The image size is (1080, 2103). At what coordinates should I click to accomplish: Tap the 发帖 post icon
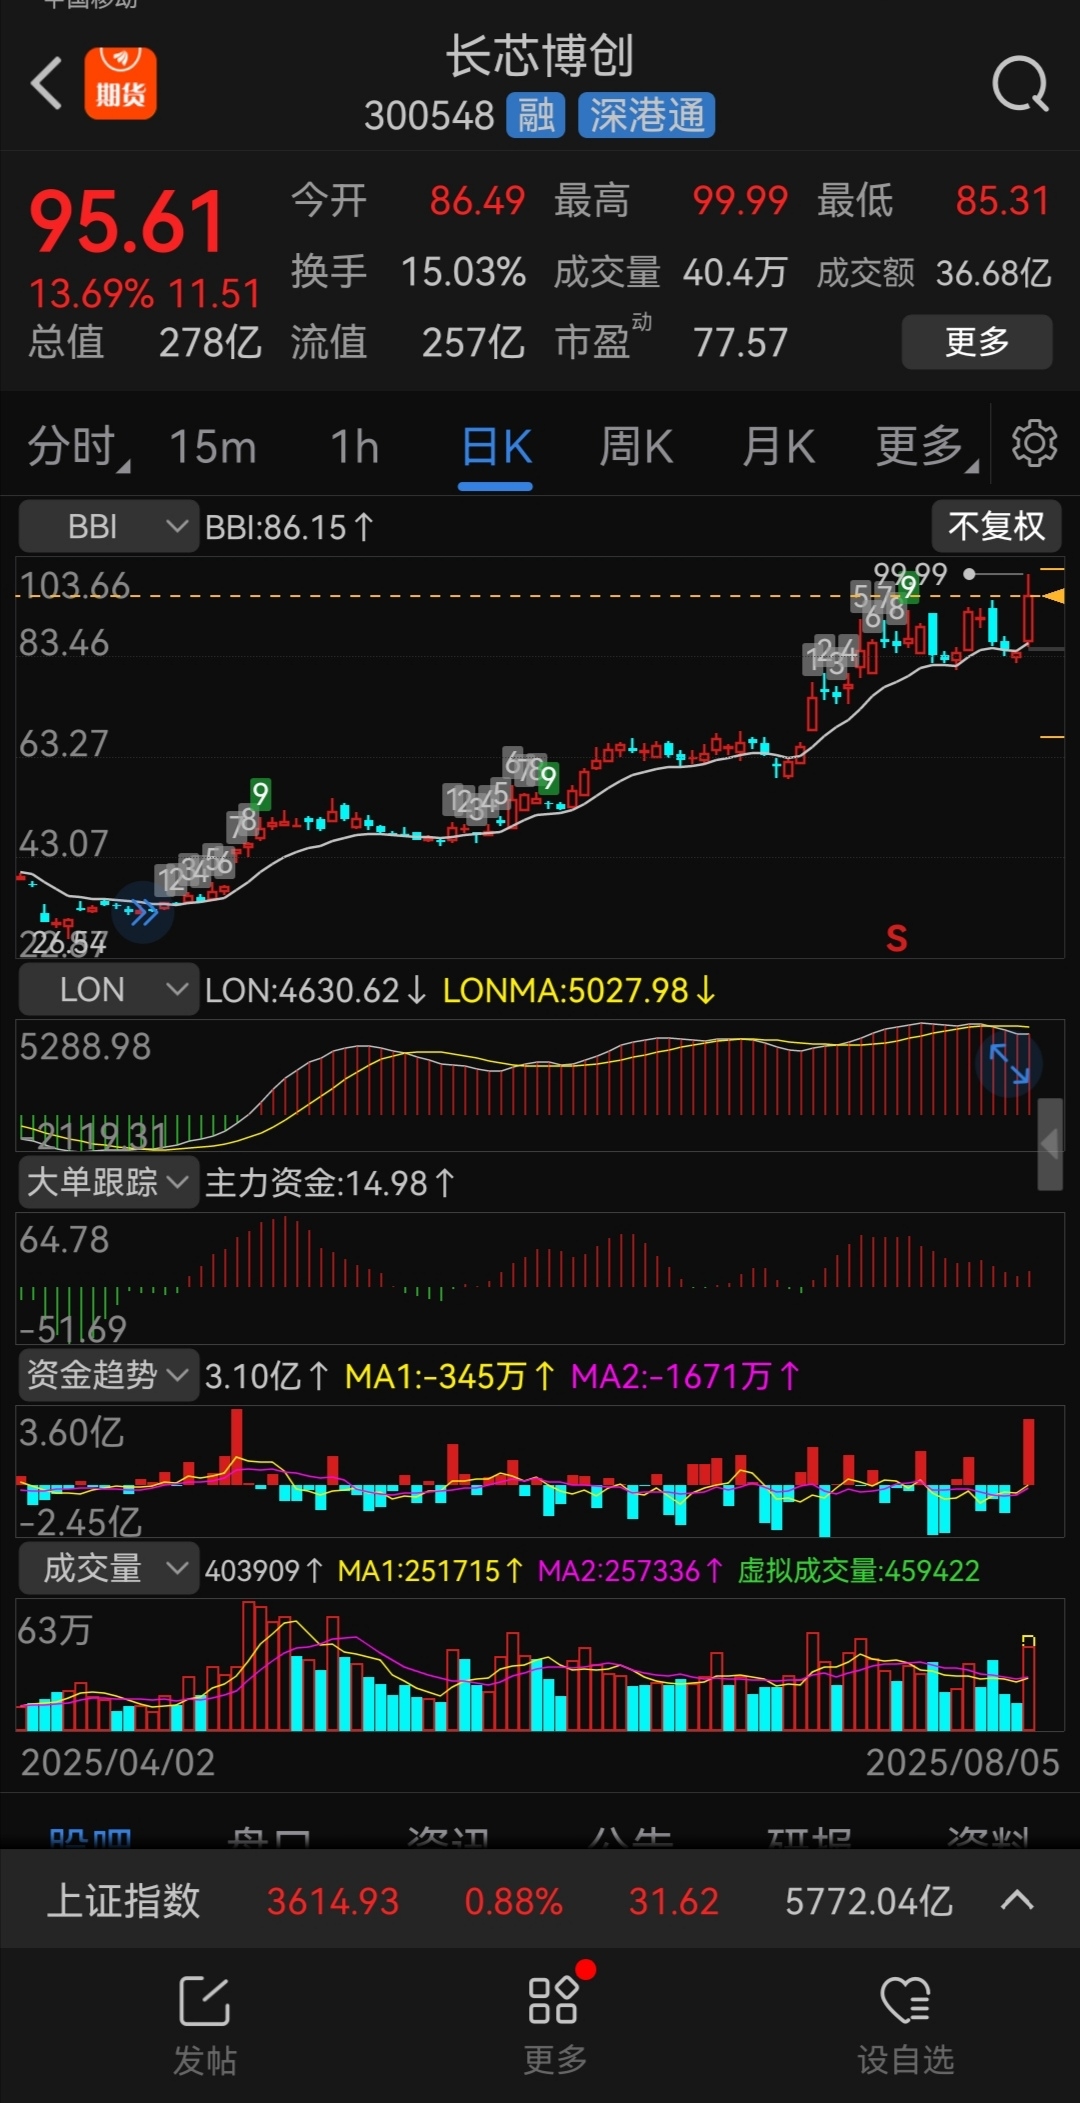[205, 2002]
